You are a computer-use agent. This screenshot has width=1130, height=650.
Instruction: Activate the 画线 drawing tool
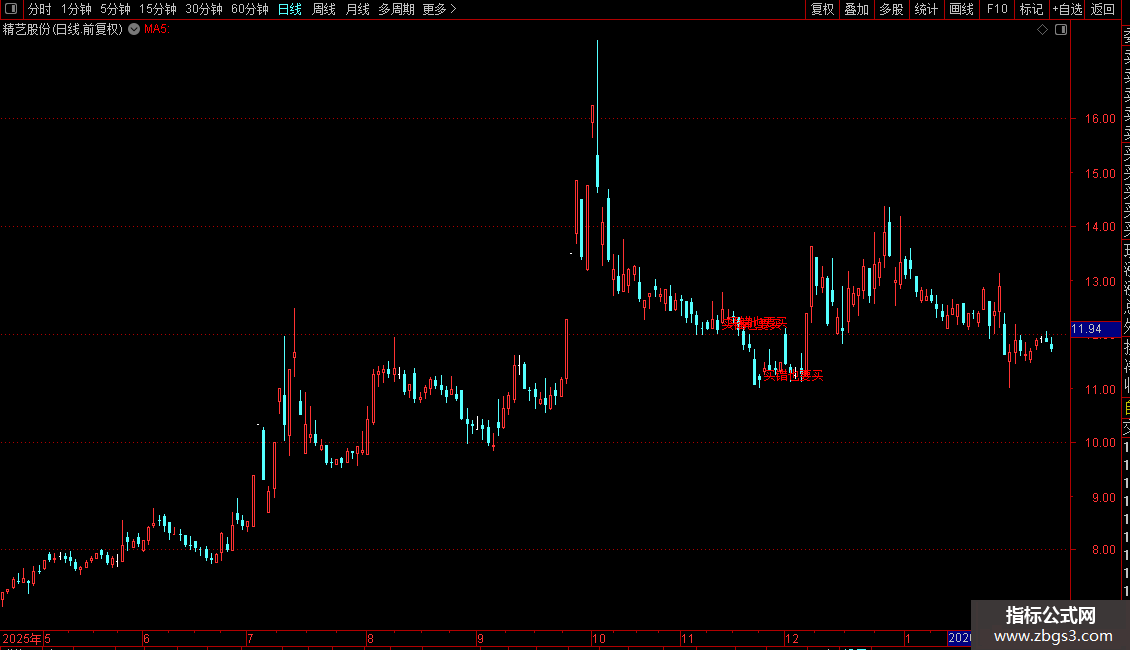(961, 9)
